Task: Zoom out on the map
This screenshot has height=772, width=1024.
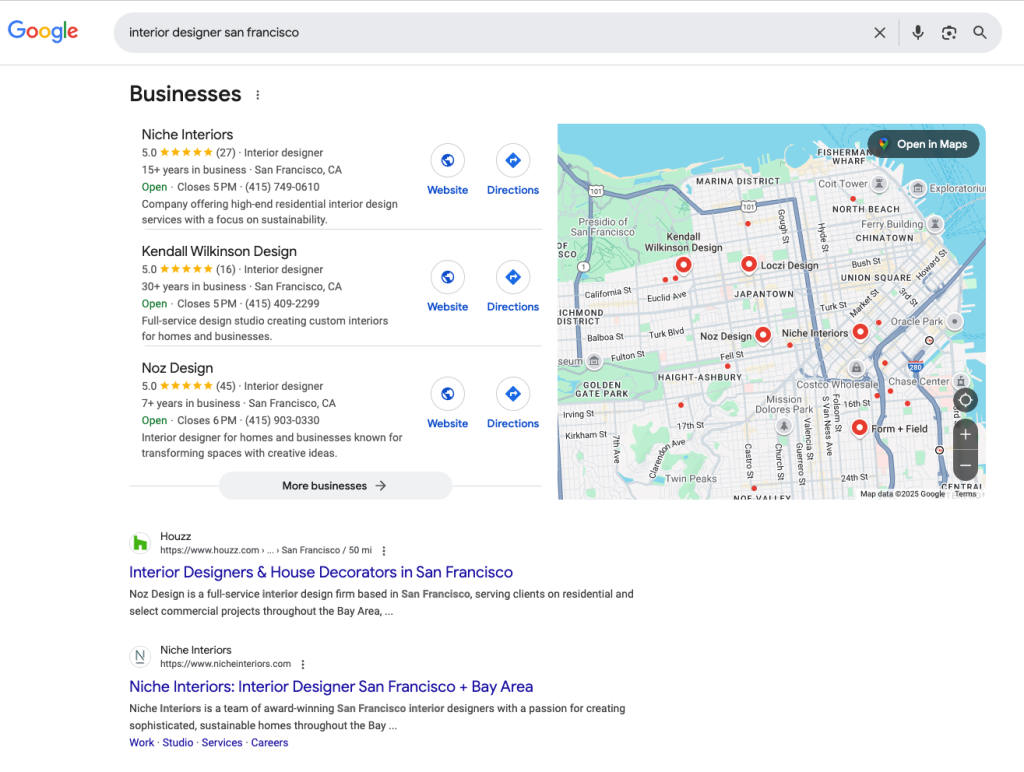Action: 965,466
